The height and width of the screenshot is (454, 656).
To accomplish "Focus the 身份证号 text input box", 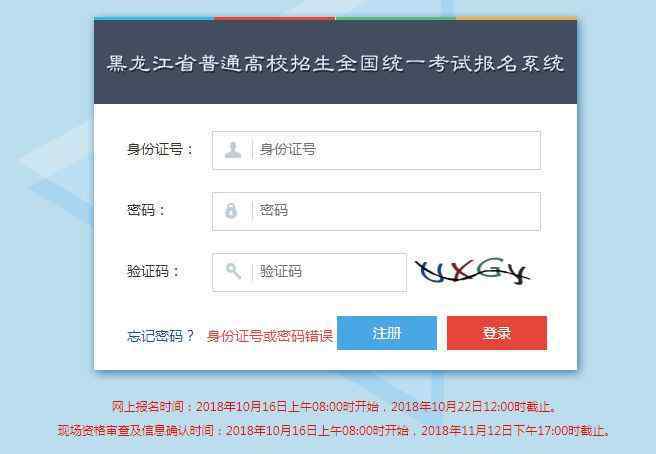I will coord(376,150).
